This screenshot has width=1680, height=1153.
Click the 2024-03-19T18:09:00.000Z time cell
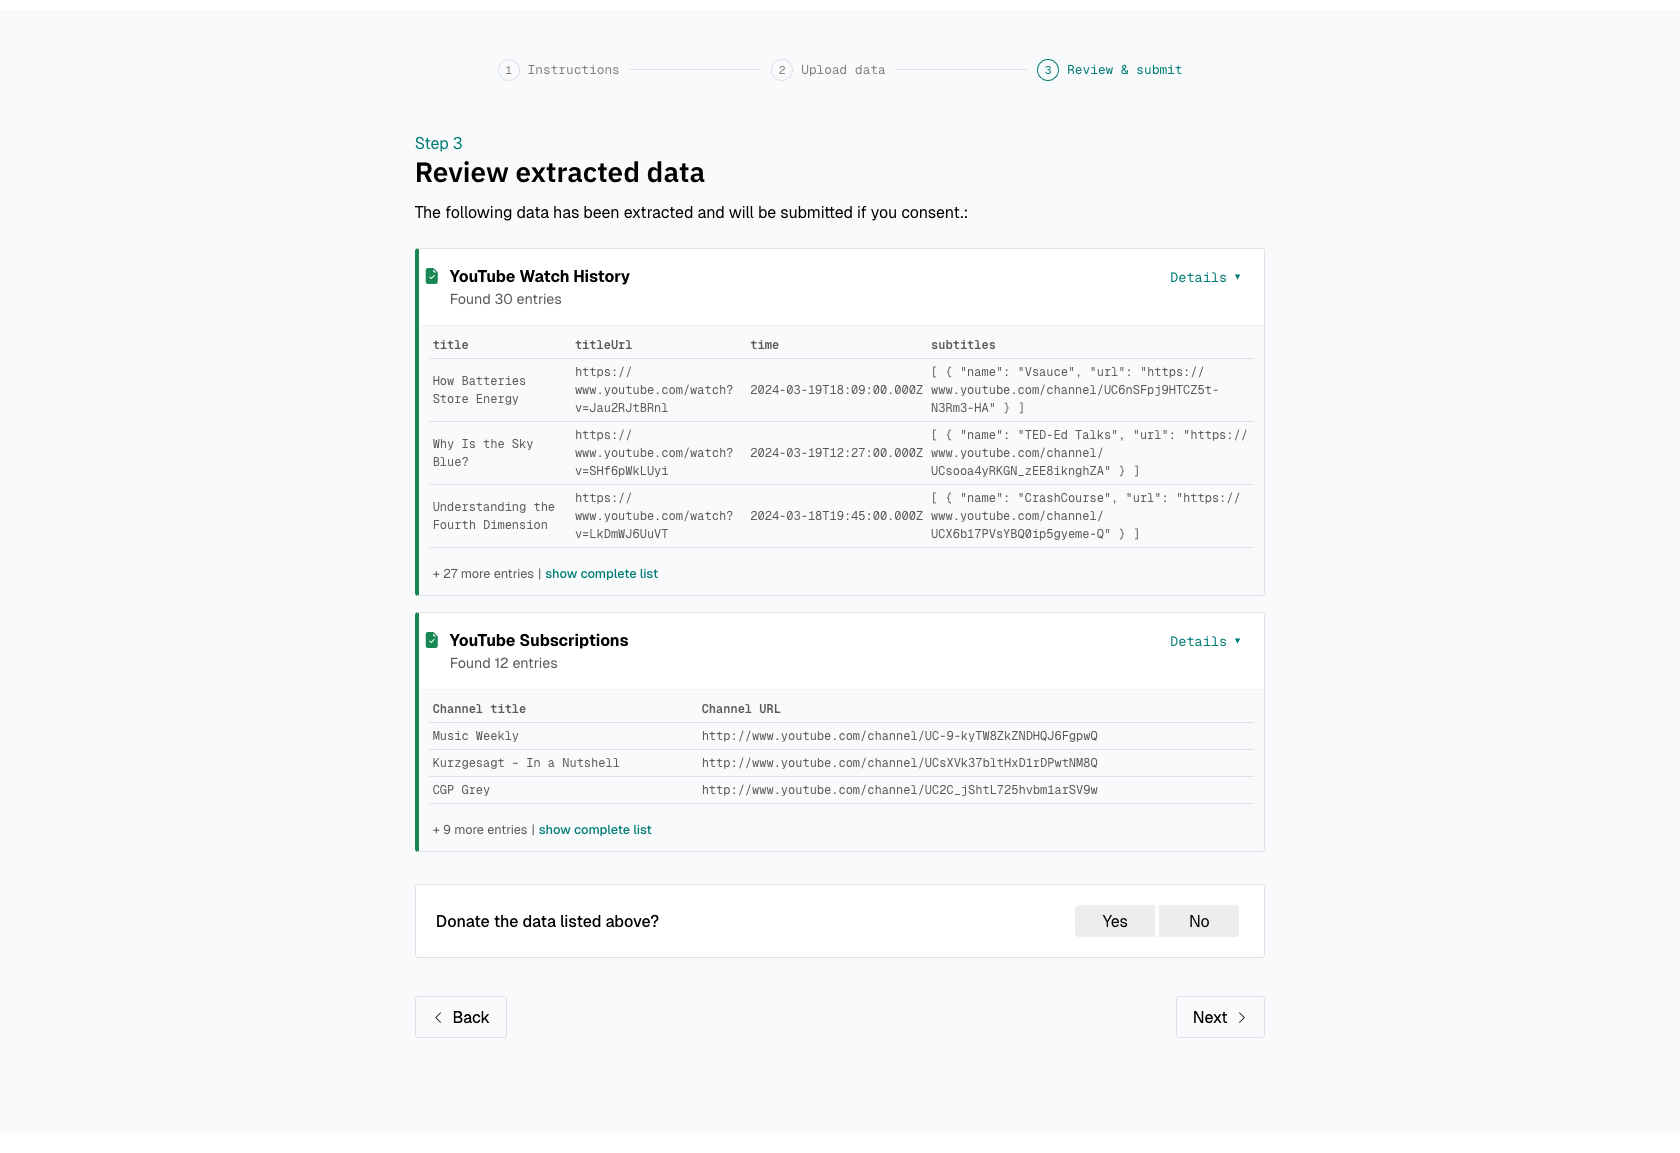[x=836, y=390]
